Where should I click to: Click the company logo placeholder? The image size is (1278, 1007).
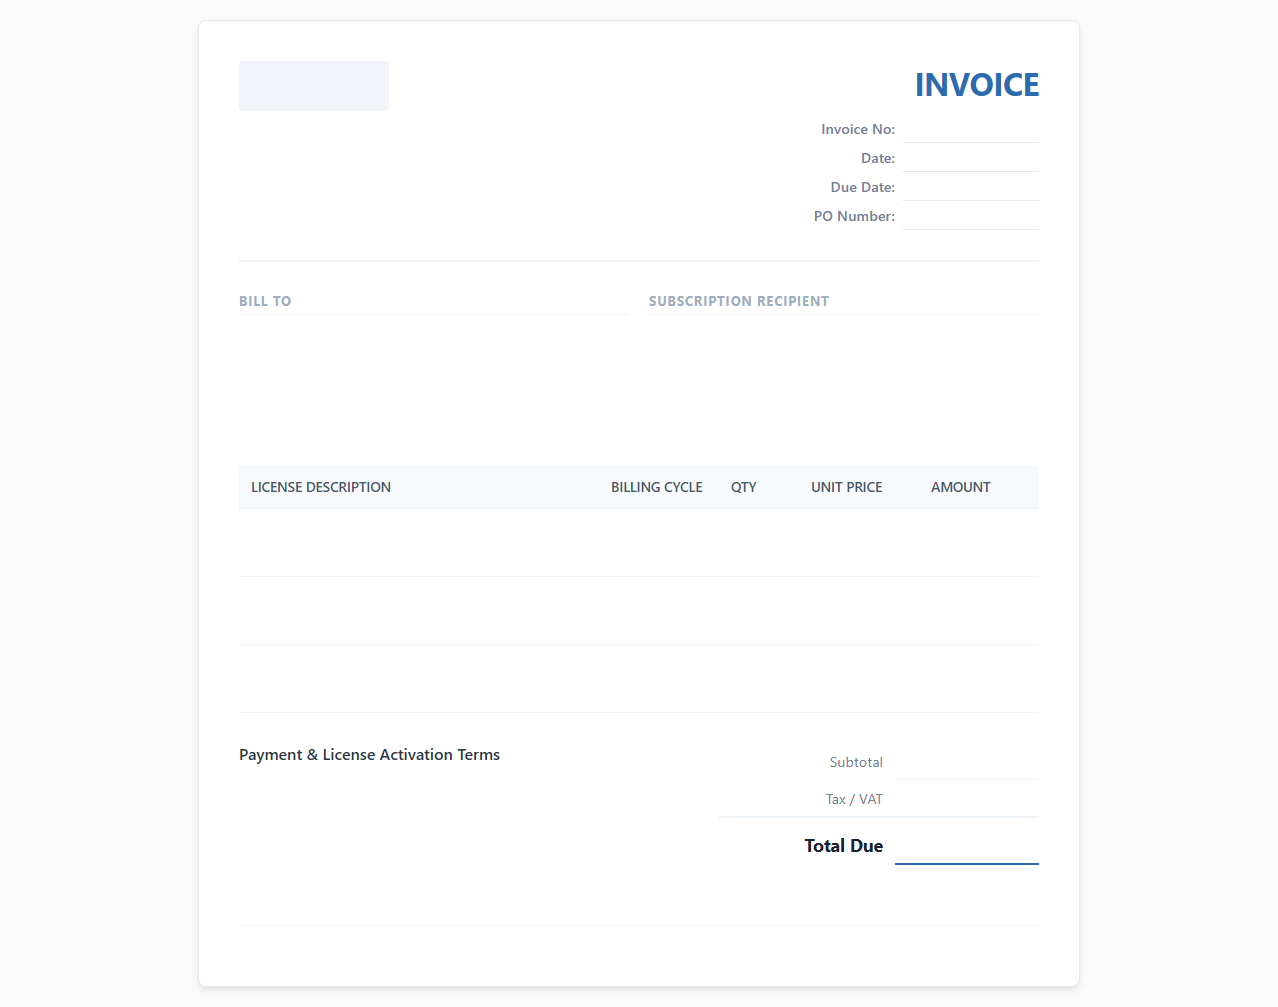pos(314,86)
